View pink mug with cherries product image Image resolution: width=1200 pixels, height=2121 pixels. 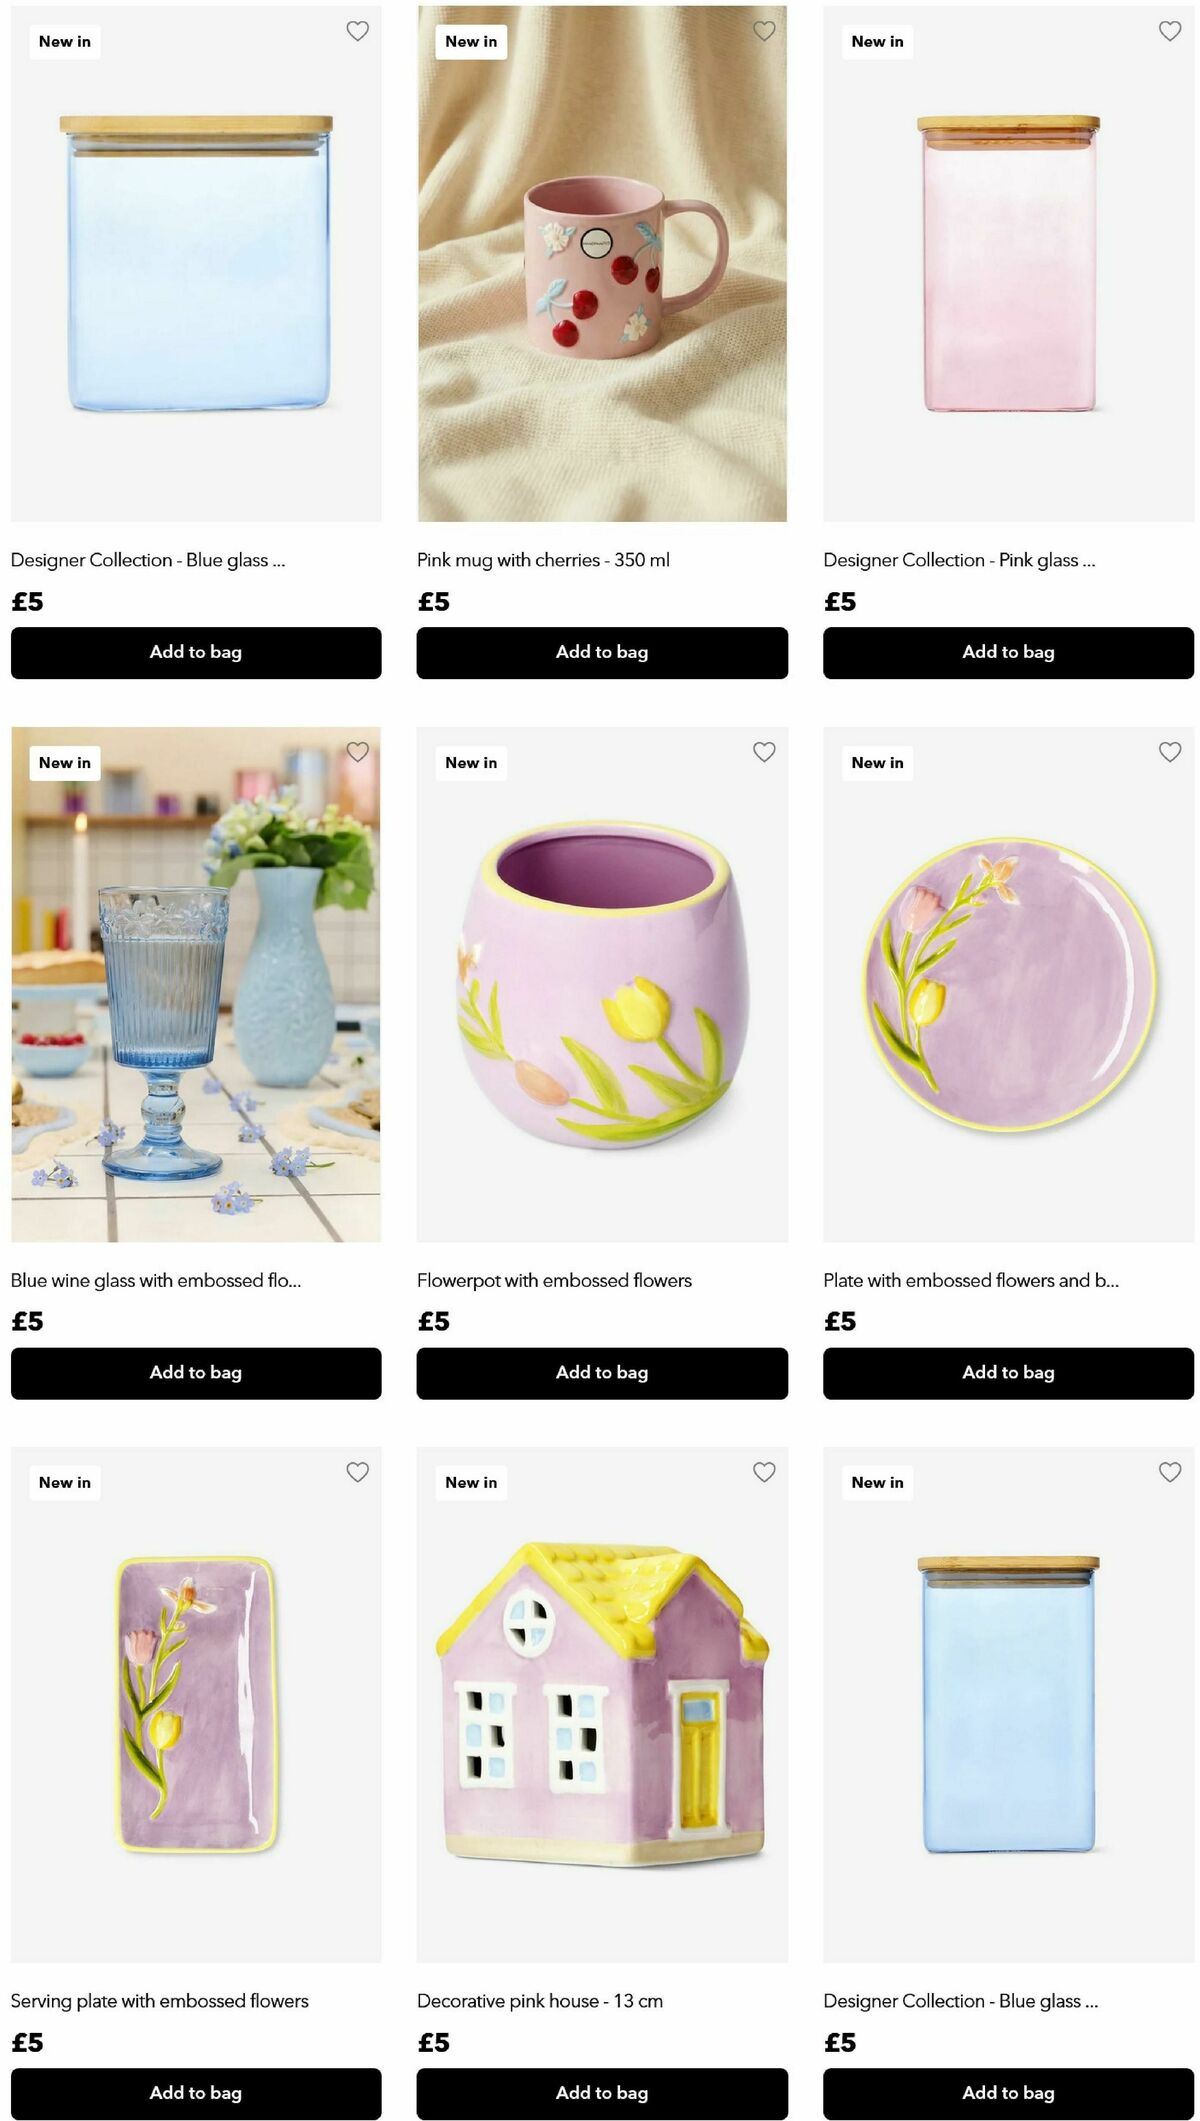pyautogui.click(x=602, y=263)
